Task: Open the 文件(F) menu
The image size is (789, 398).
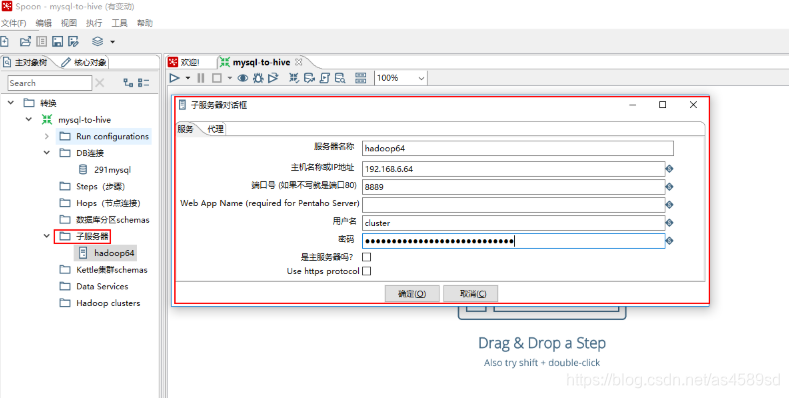Action: point(14,23)
